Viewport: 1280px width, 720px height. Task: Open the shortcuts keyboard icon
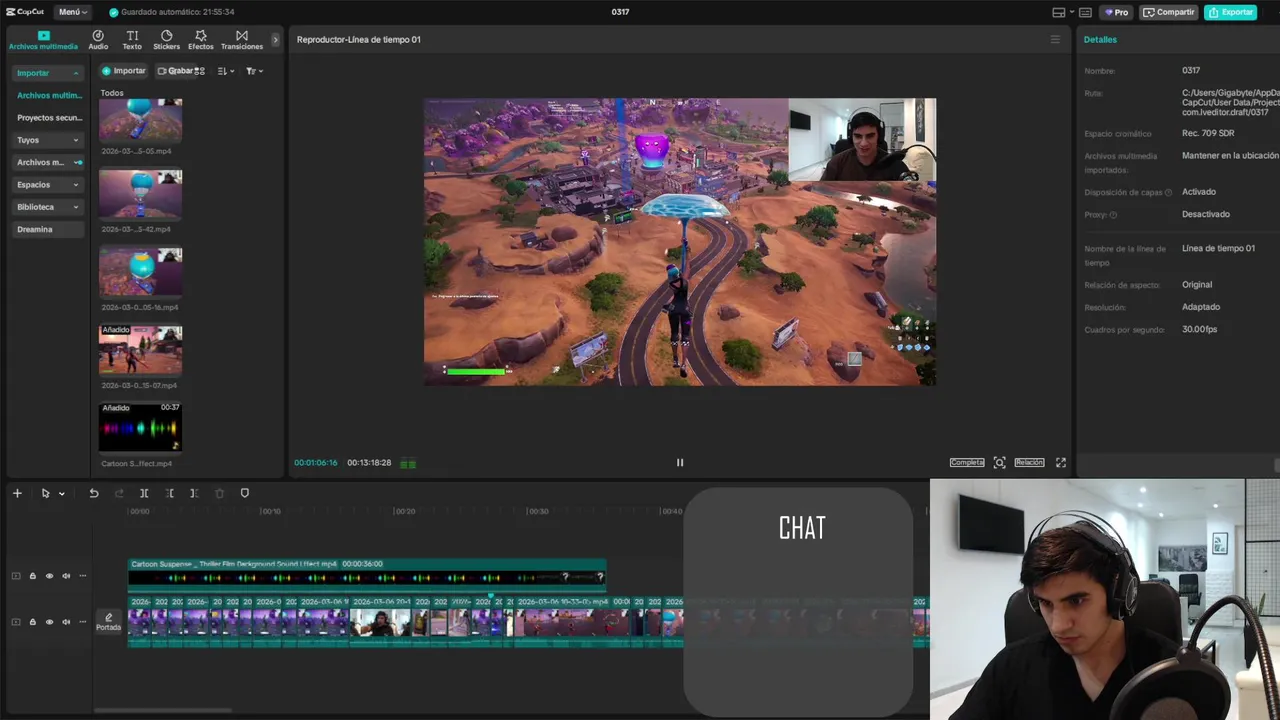tap(1086, 12)
